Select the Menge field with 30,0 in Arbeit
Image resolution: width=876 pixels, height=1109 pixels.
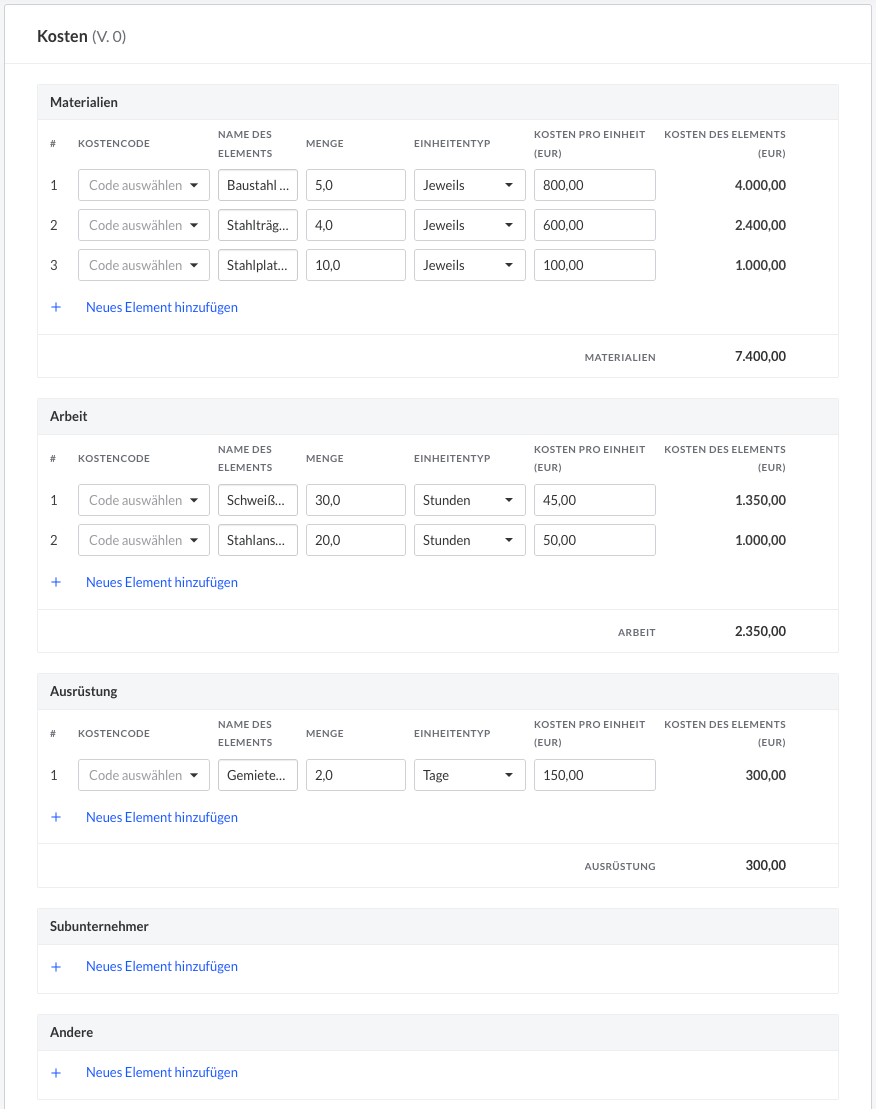[355, 500]
